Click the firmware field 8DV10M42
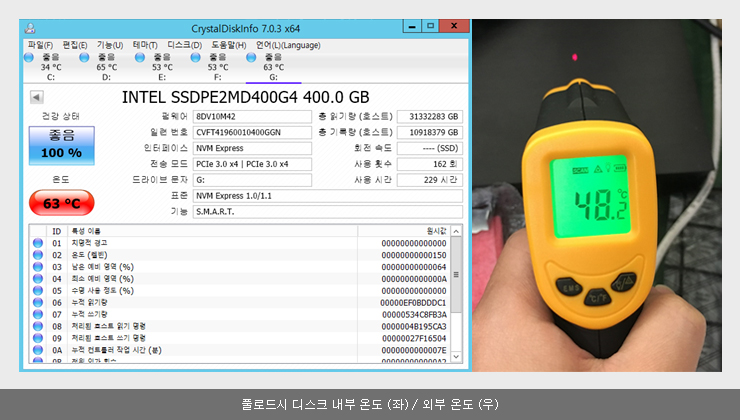This screenshot has height=420, width=740. [252, 117]
